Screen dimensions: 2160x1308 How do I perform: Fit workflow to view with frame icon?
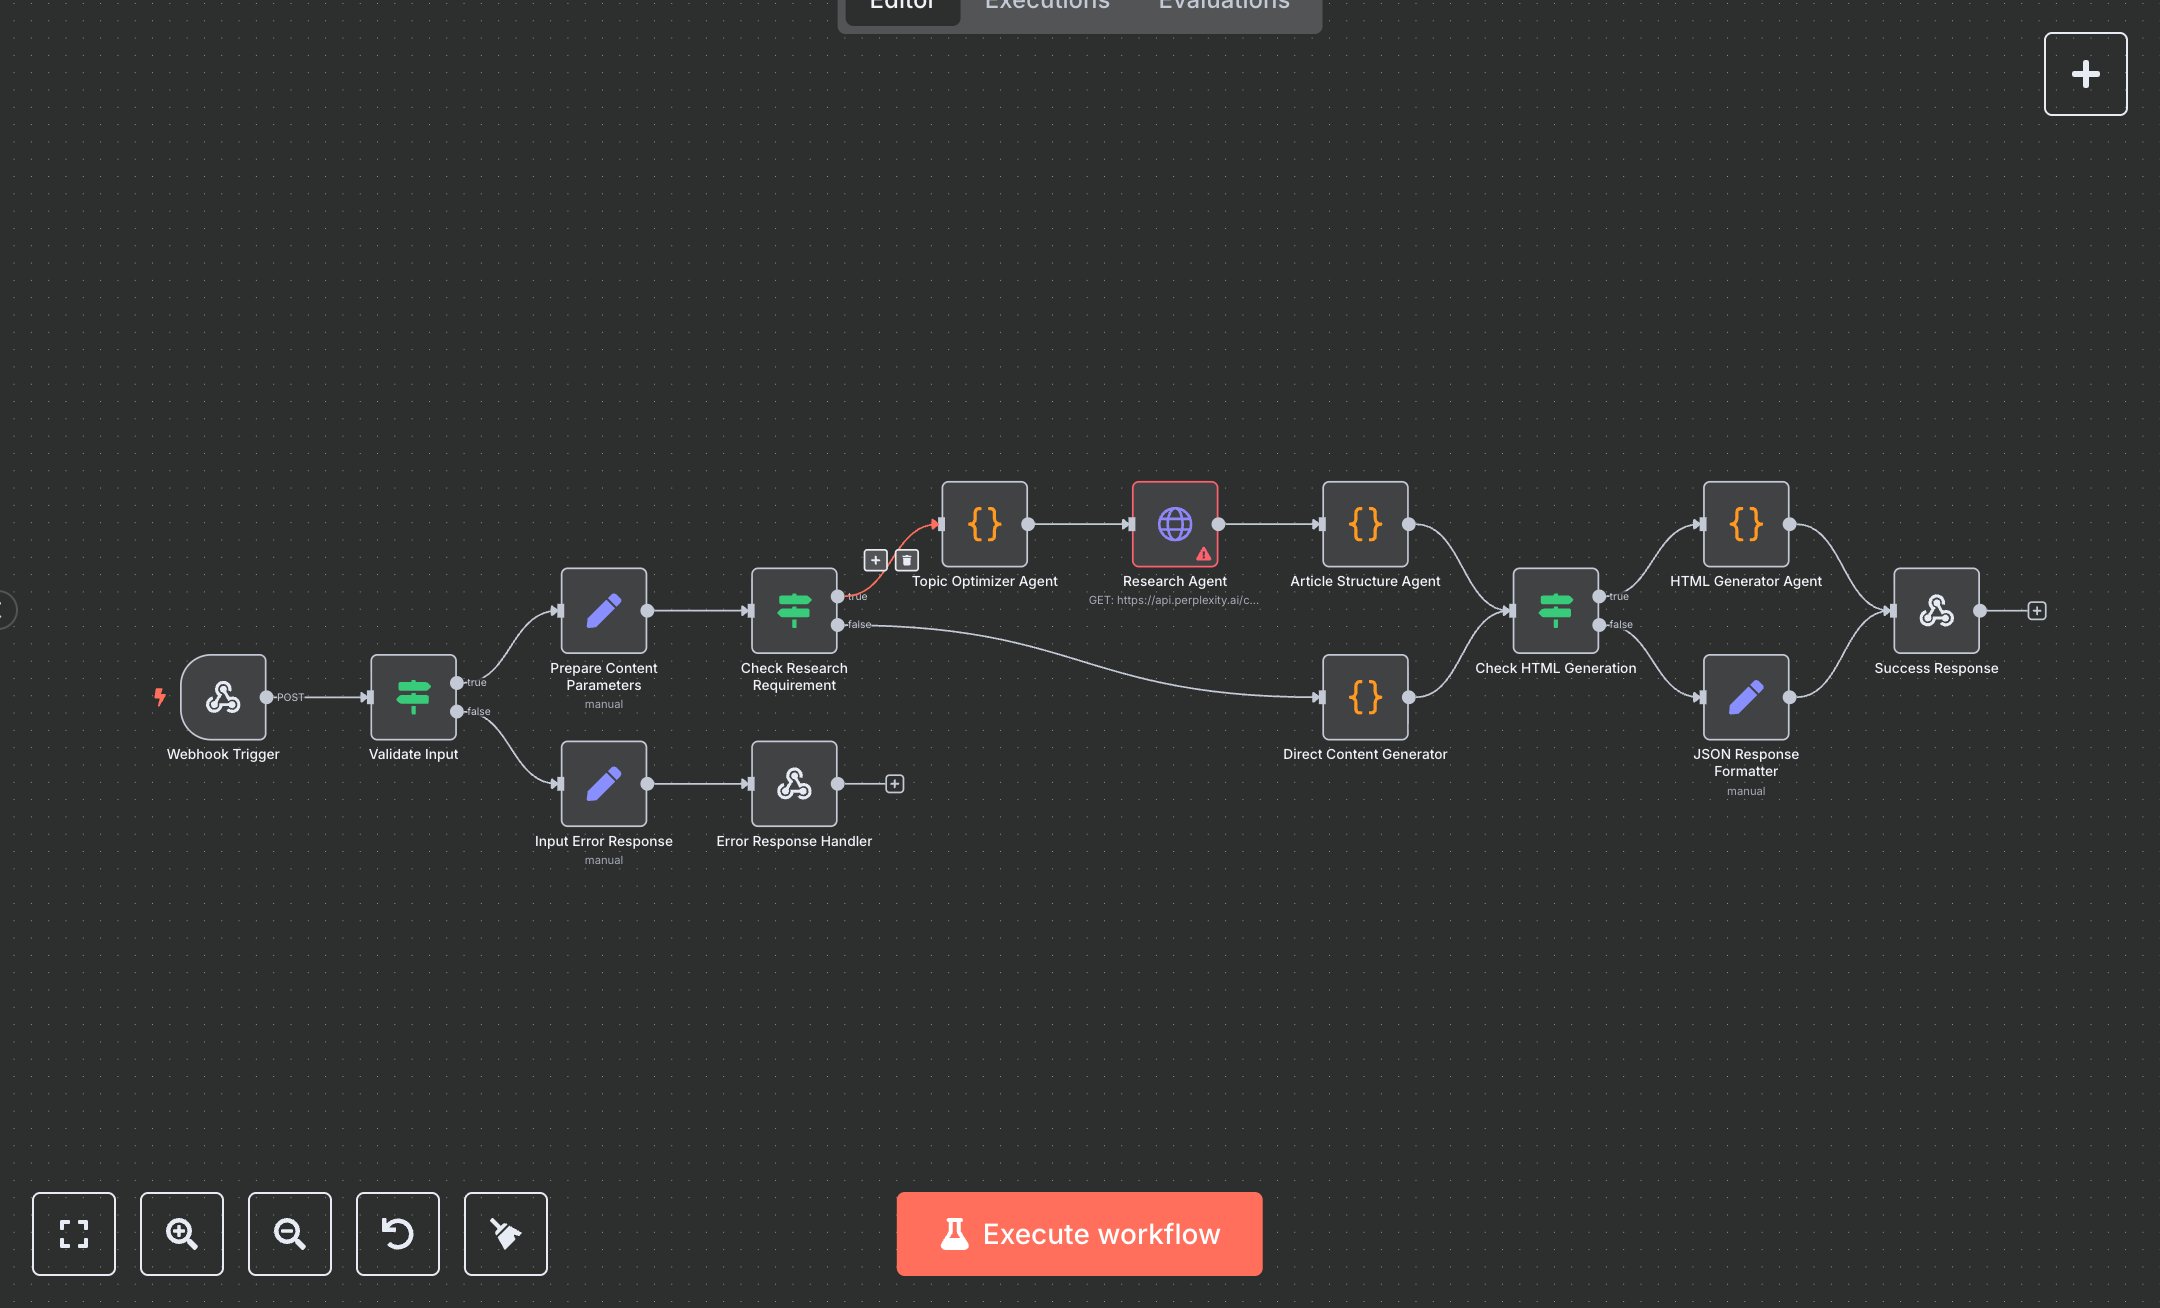(x=73, y=1234)
